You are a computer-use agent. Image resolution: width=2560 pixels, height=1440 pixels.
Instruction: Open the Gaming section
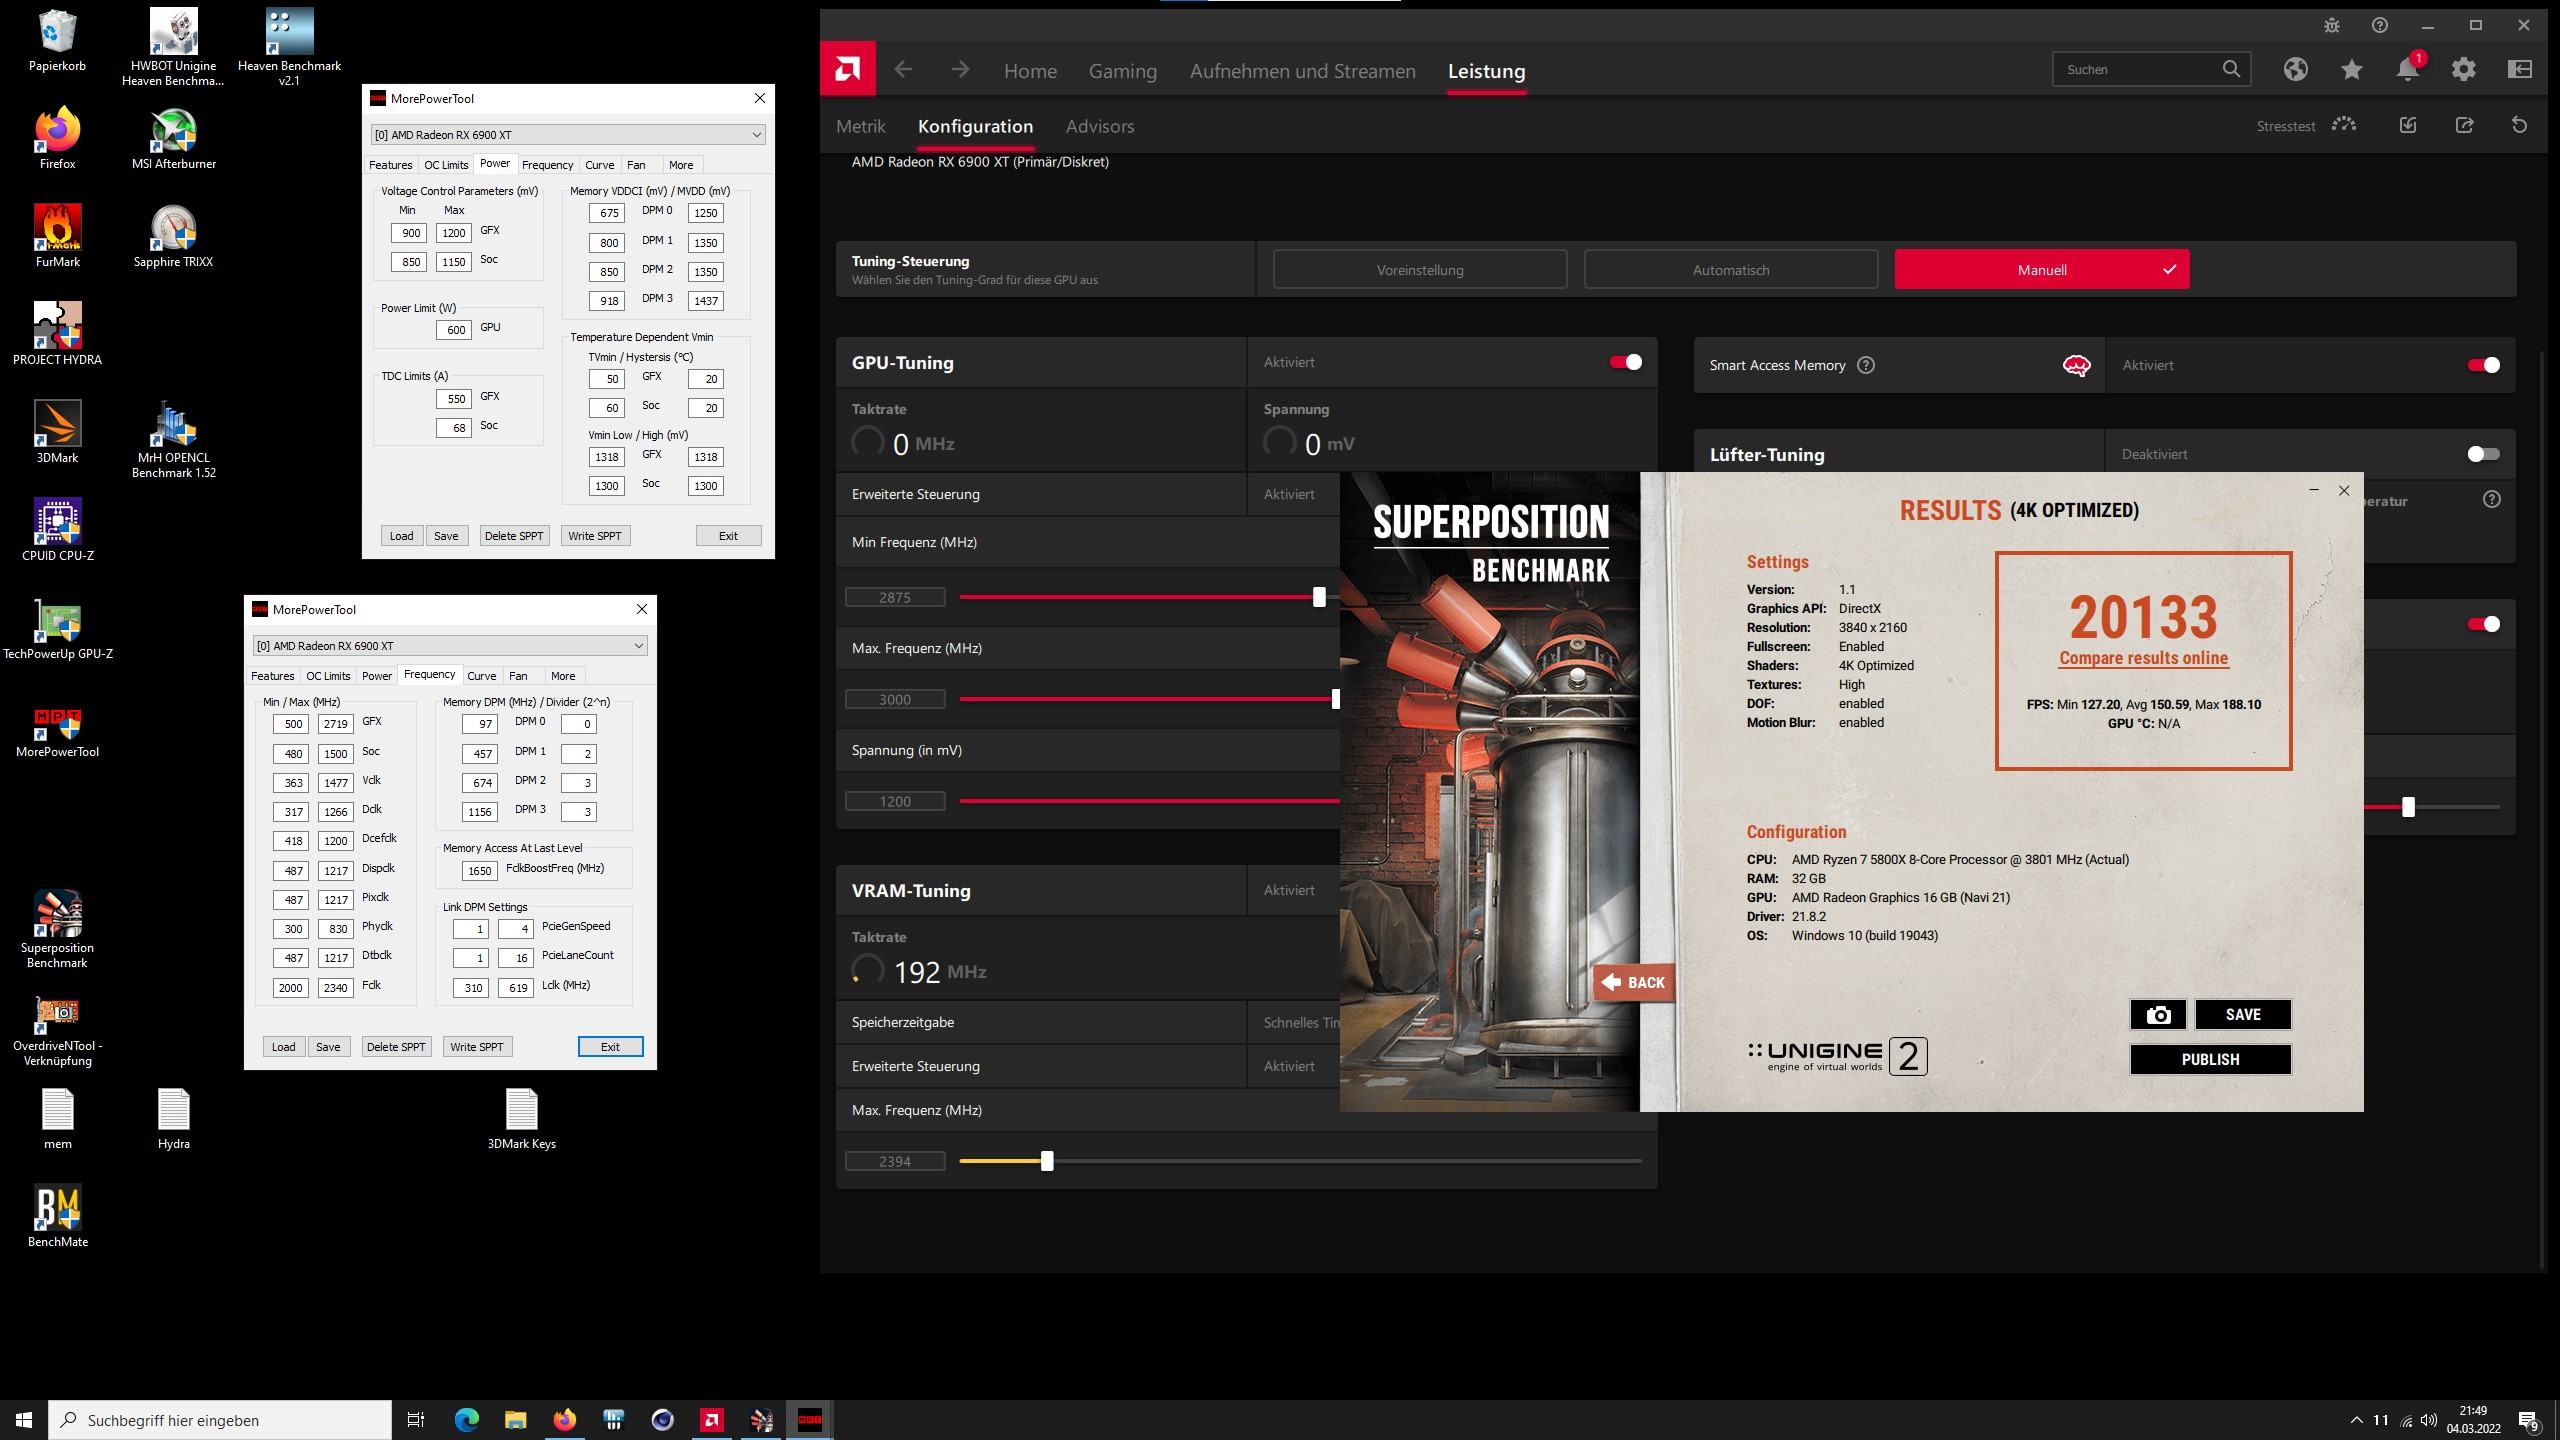(1123, 71)
